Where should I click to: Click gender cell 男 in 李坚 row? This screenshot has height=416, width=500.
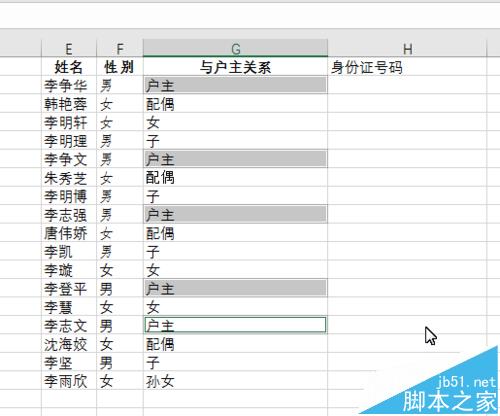pos(120,362)
